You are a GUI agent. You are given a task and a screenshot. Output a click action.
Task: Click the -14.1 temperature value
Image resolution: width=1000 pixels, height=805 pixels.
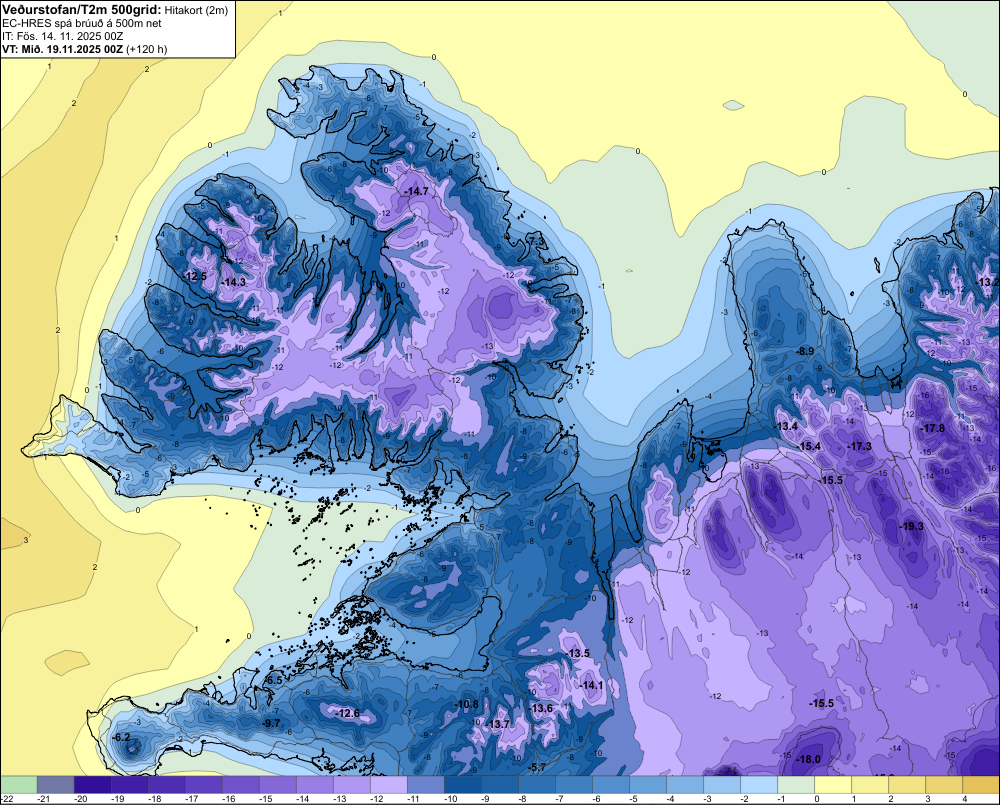(x=591, y=685)
